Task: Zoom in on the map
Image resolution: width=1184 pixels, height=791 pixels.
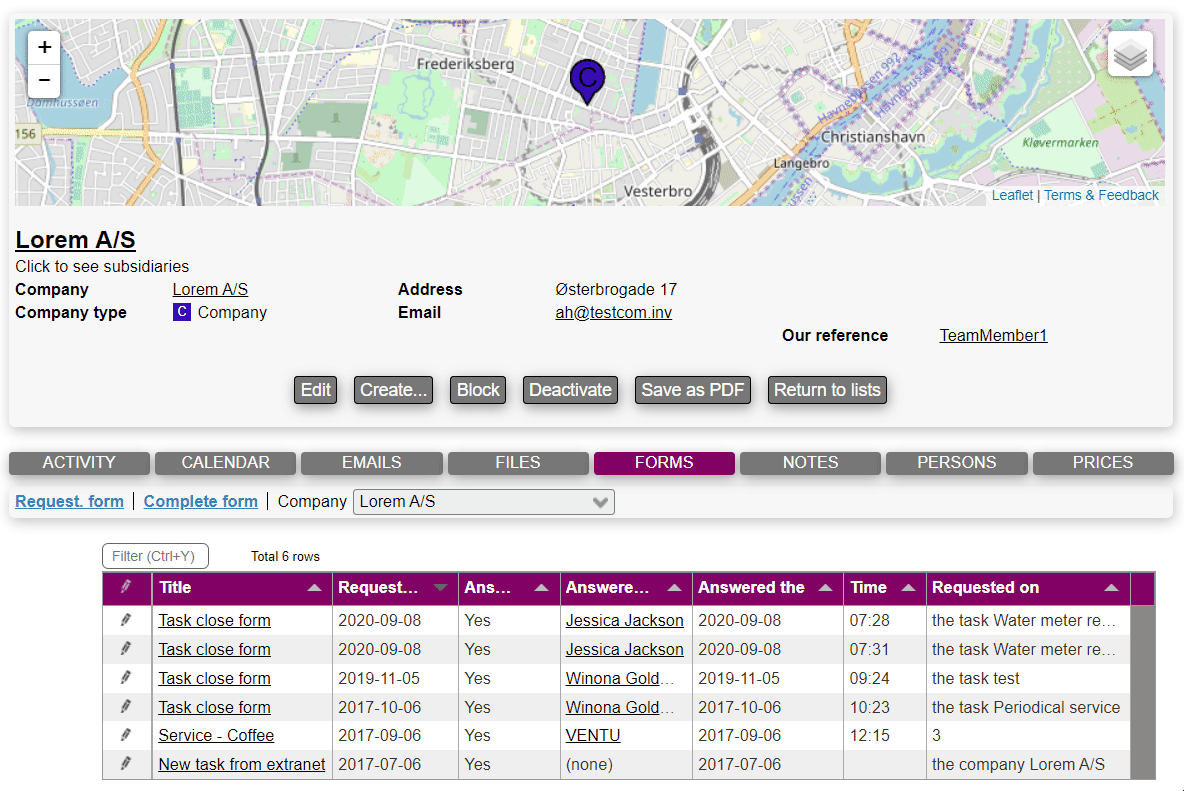Action: click(45, 48)
